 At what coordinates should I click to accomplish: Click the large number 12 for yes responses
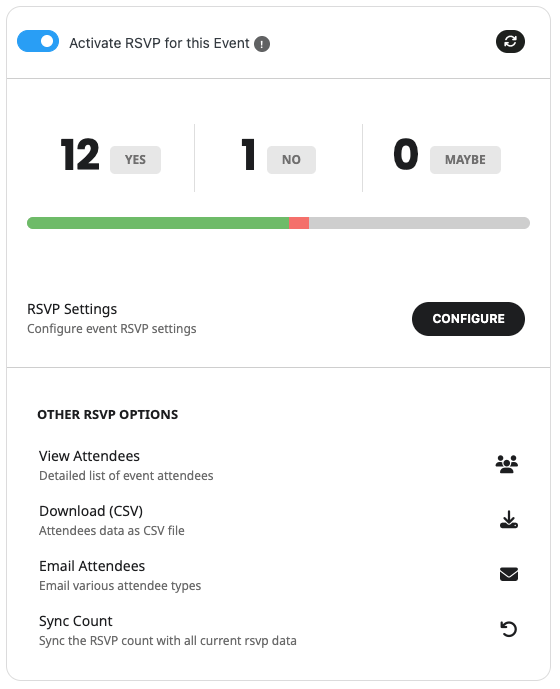click(x=80, y=154)
